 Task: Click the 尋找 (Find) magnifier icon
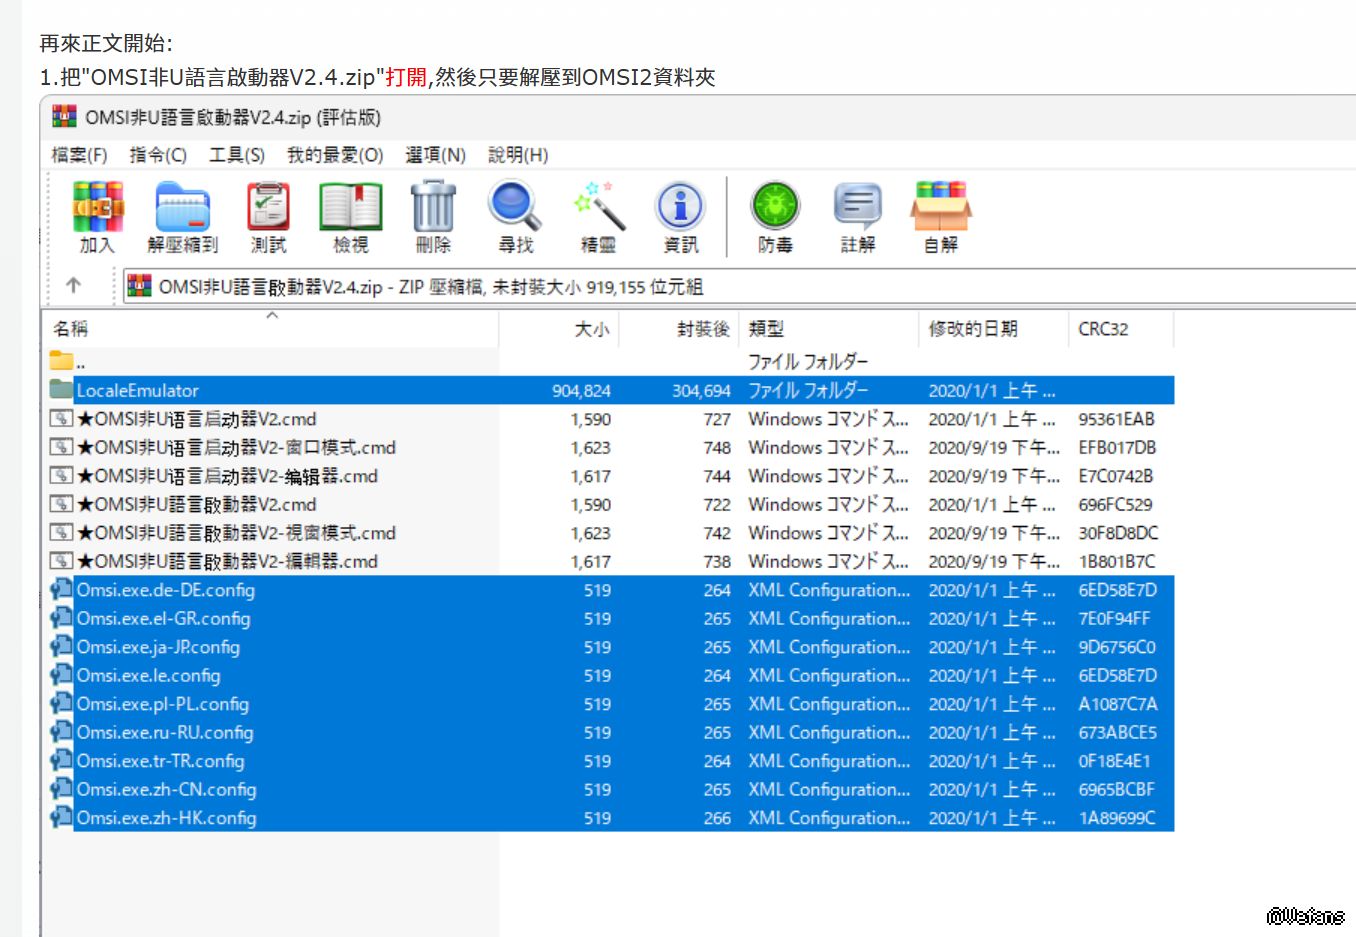click(515, 208)
